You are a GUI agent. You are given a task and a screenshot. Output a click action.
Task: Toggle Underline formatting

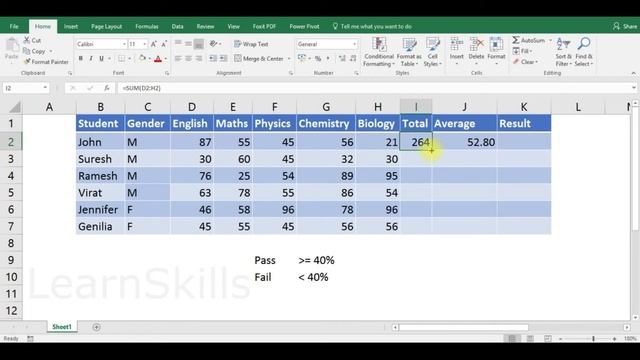(x=101, y=59)
